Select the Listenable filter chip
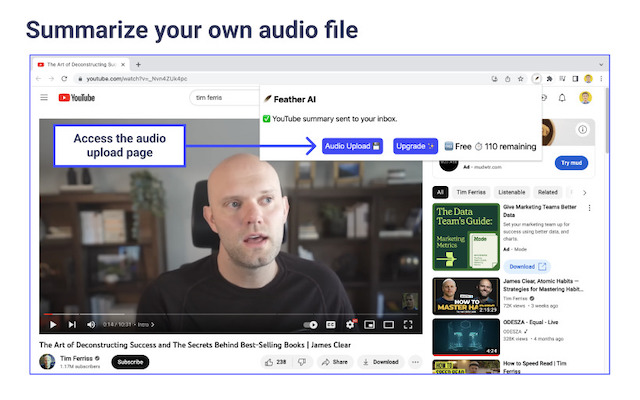Image resolution: width=640 pixels, height=400 pixels. [x=512, y=192]
